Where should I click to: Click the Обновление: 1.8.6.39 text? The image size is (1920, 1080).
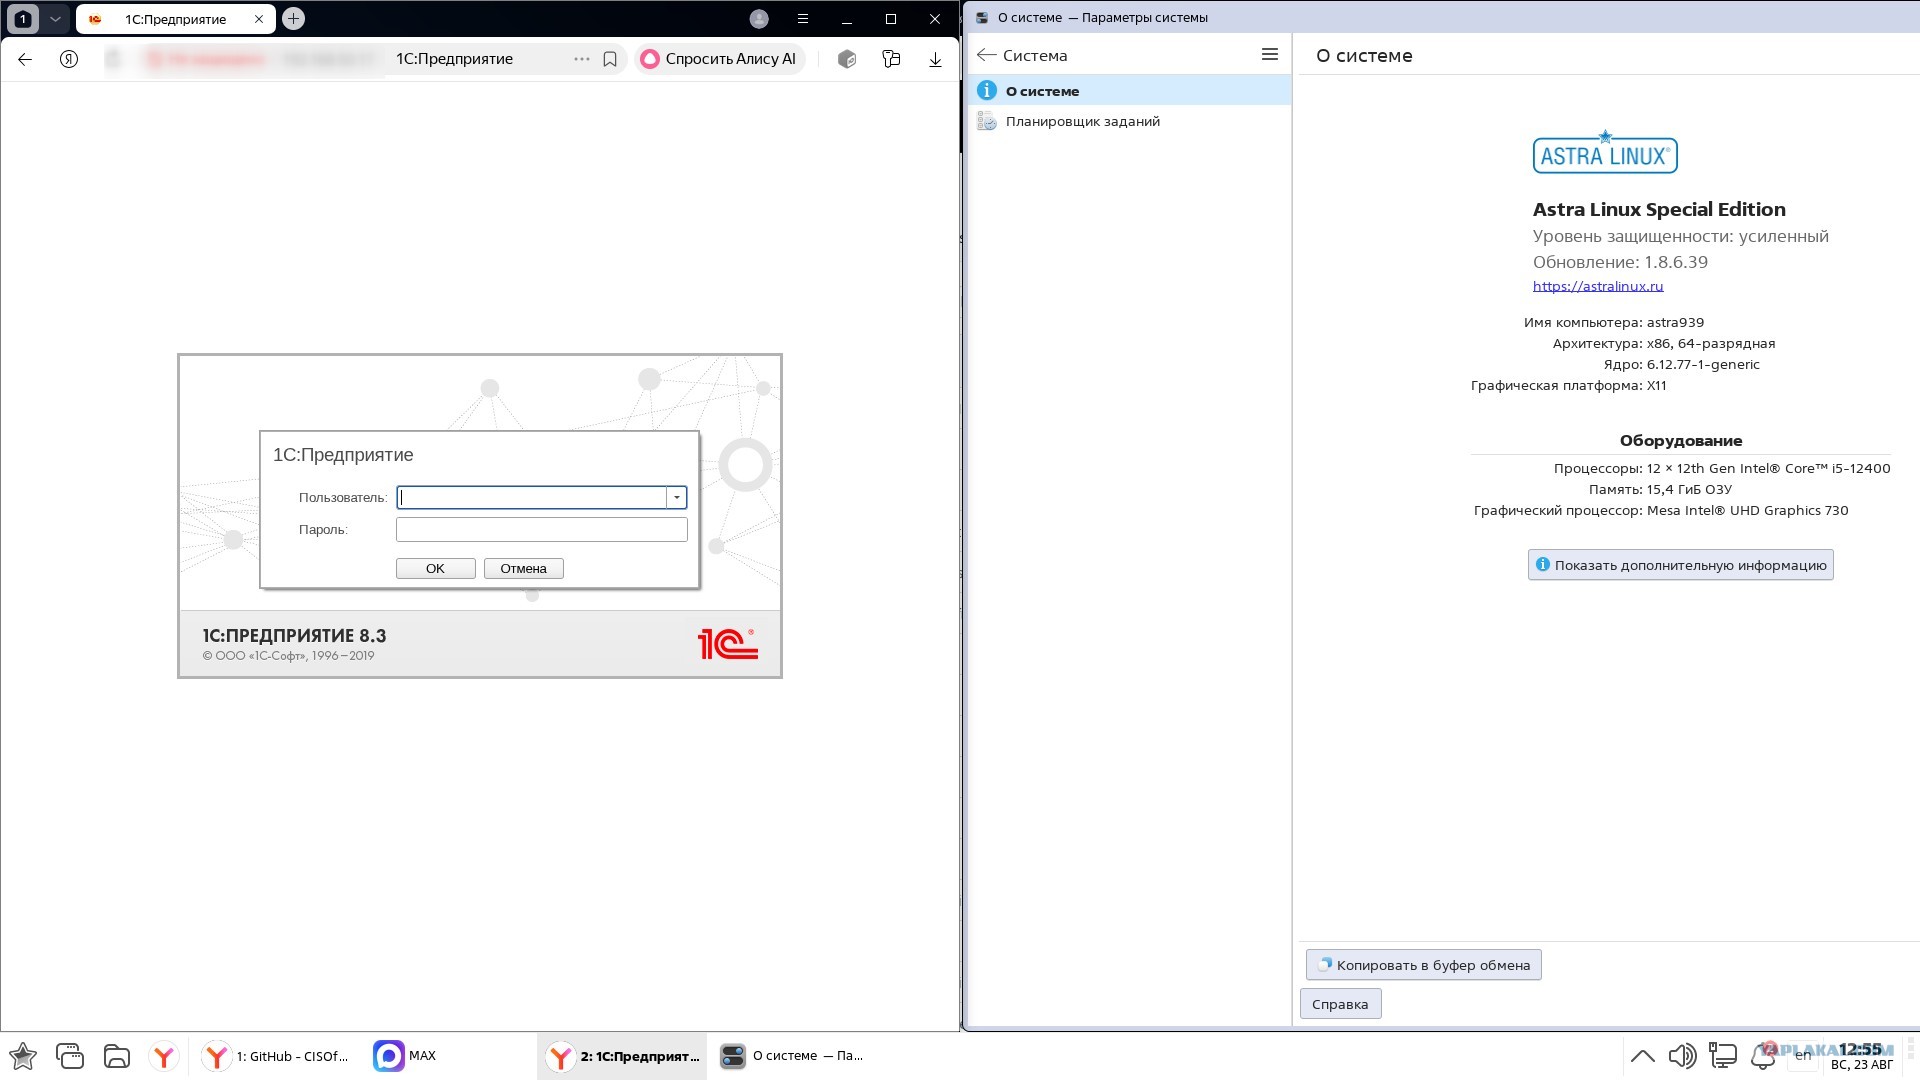point(1620,262)
